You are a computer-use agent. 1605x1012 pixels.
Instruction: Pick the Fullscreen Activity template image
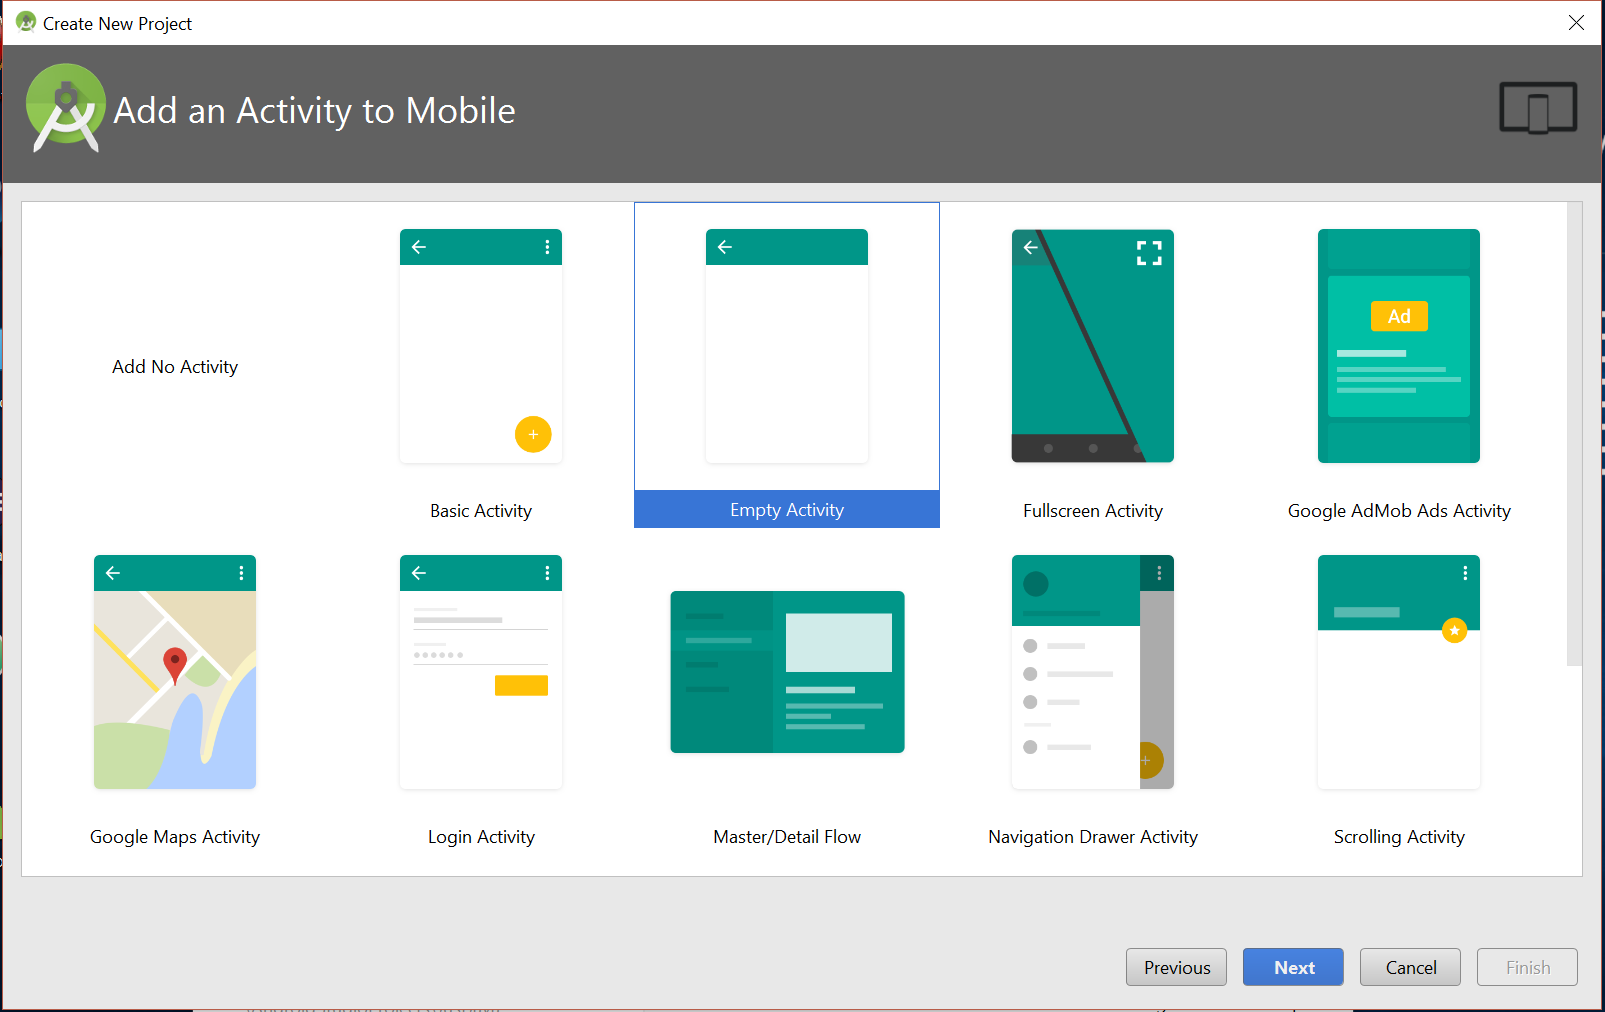click(x=1093, y=346)
